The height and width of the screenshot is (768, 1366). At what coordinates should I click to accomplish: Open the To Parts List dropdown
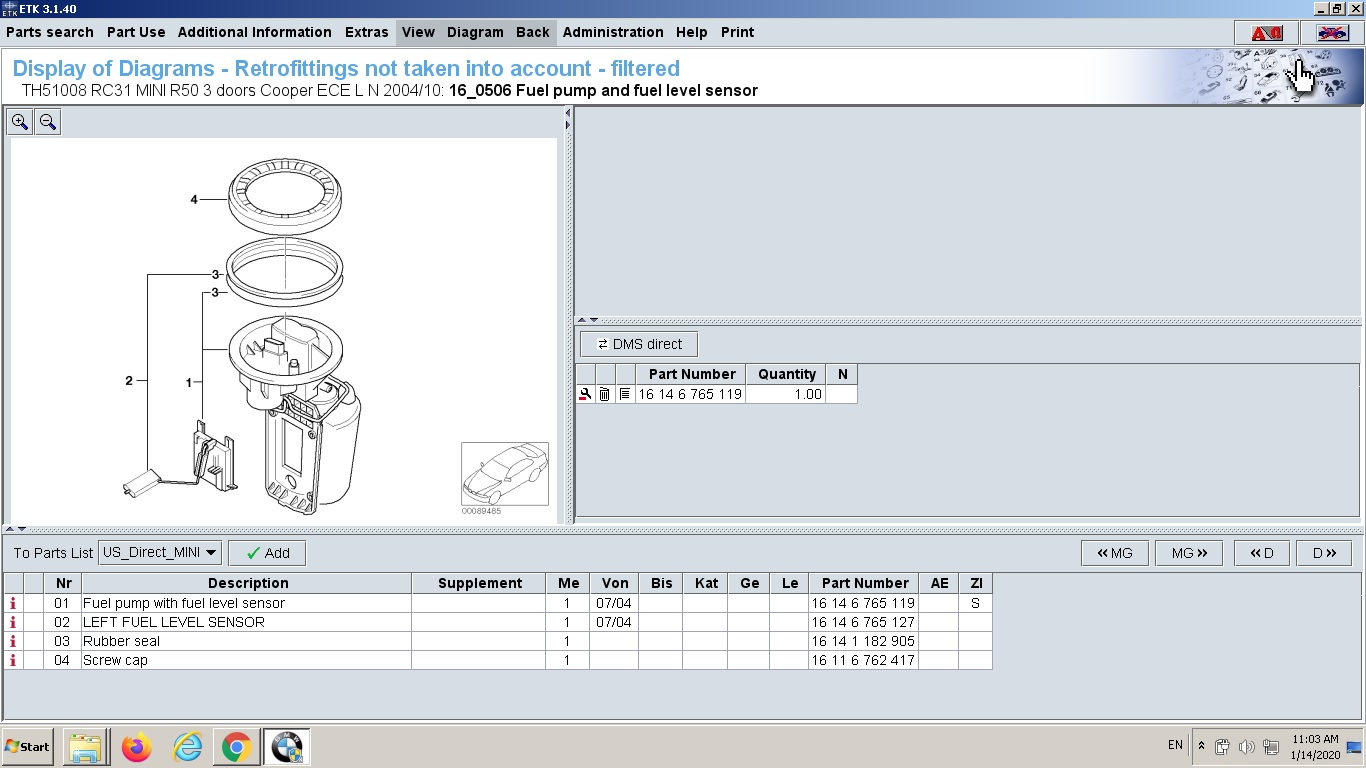point(159,553)
